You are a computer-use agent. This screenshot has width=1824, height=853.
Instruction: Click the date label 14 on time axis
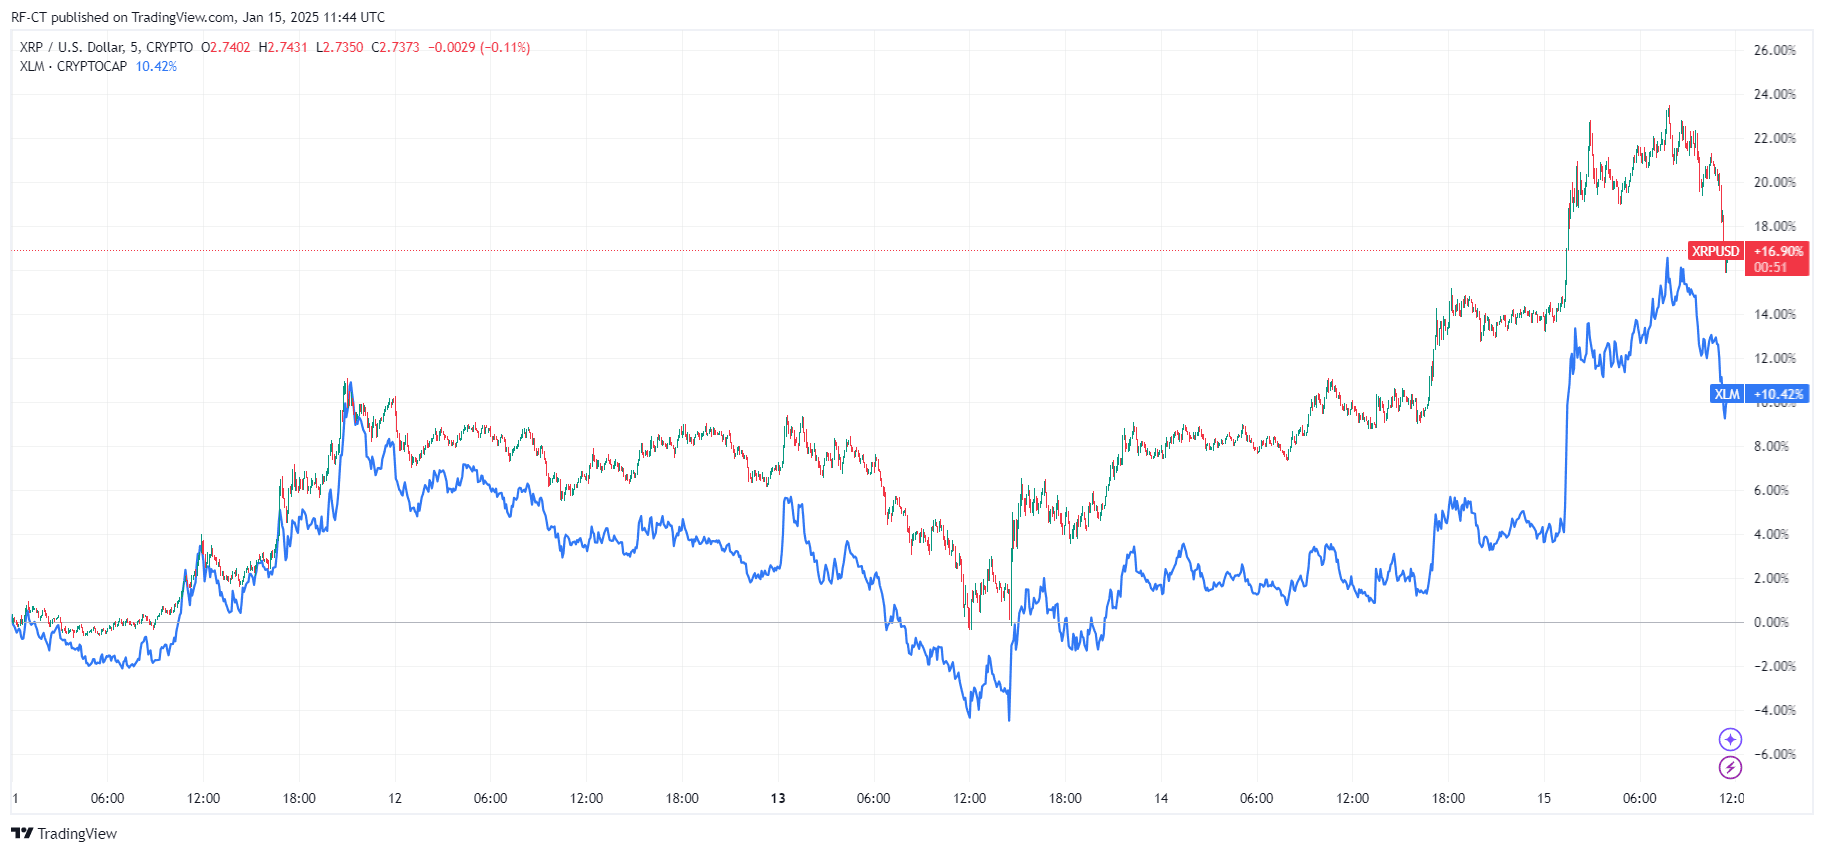pos(1161,798)
